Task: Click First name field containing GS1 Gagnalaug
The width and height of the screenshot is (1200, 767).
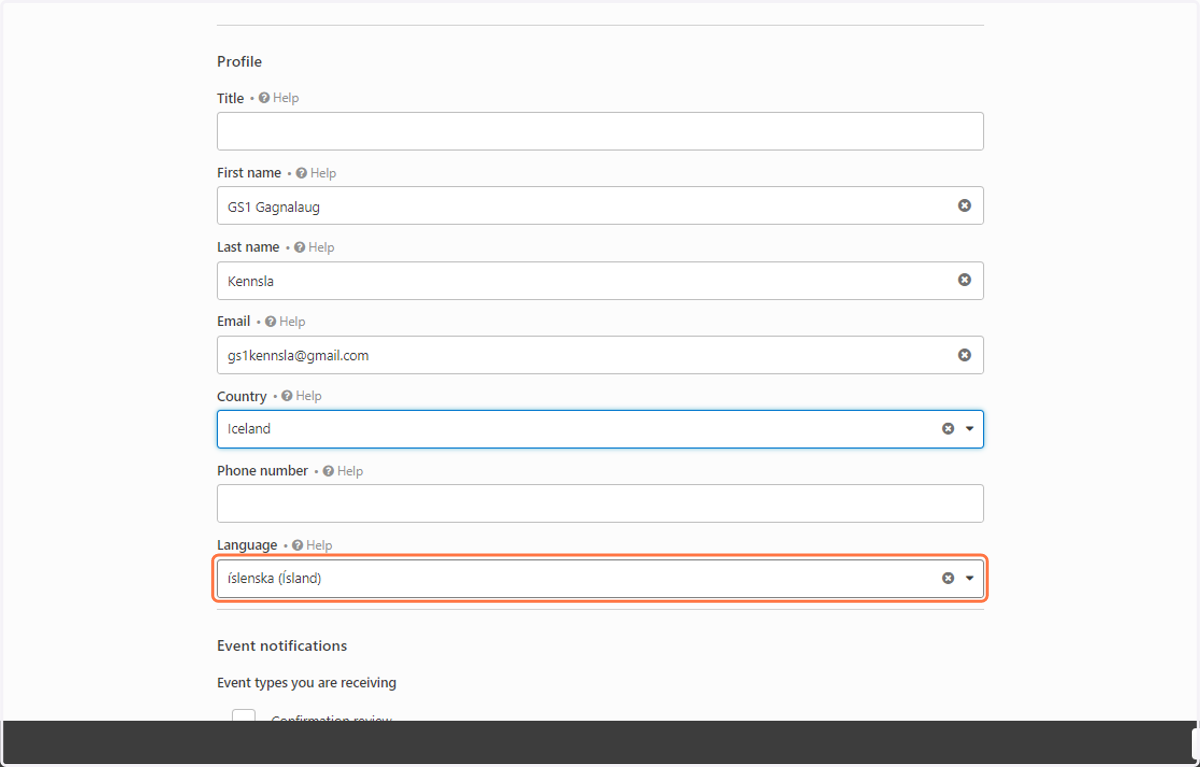Action: pos(600,206)
